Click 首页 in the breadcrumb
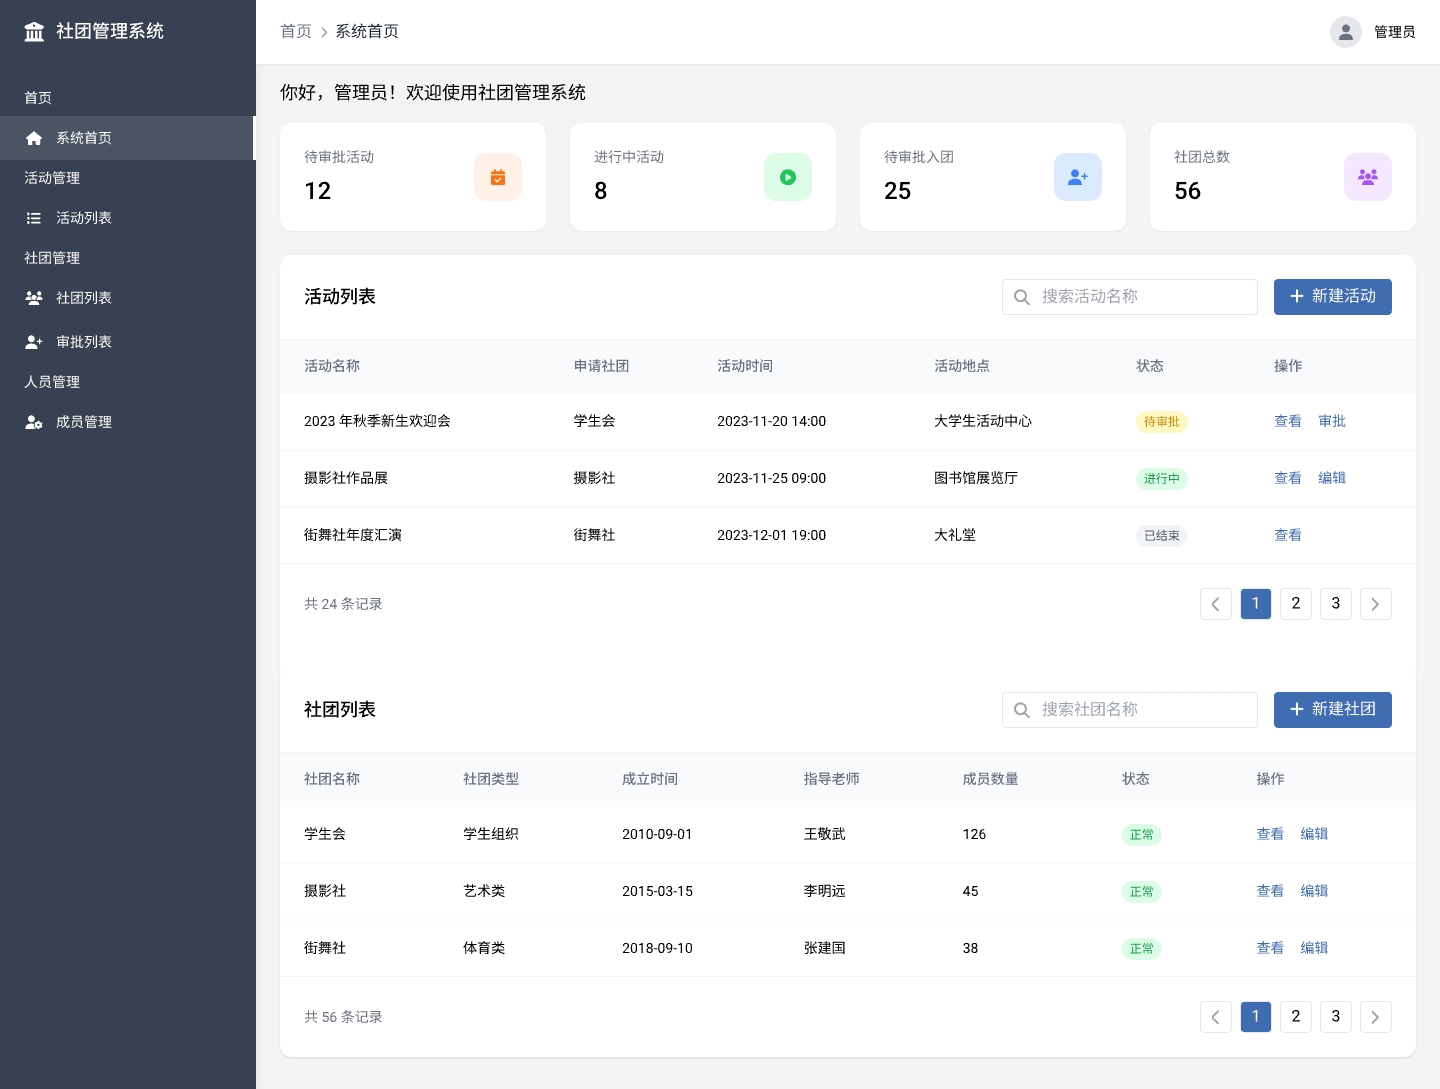Screen dimensions: 1440x1089 (295, 32)
